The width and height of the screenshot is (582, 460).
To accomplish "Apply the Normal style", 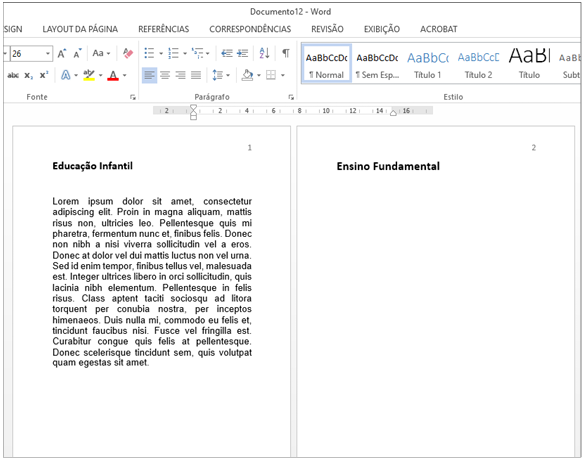I will click(327, 64).
